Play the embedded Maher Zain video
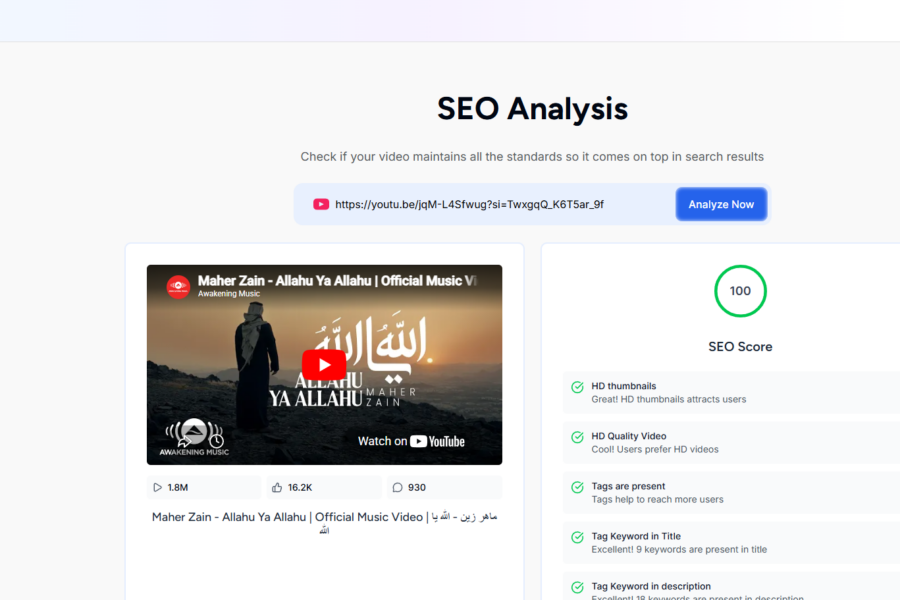900x600 pixels. coord(324,365)
